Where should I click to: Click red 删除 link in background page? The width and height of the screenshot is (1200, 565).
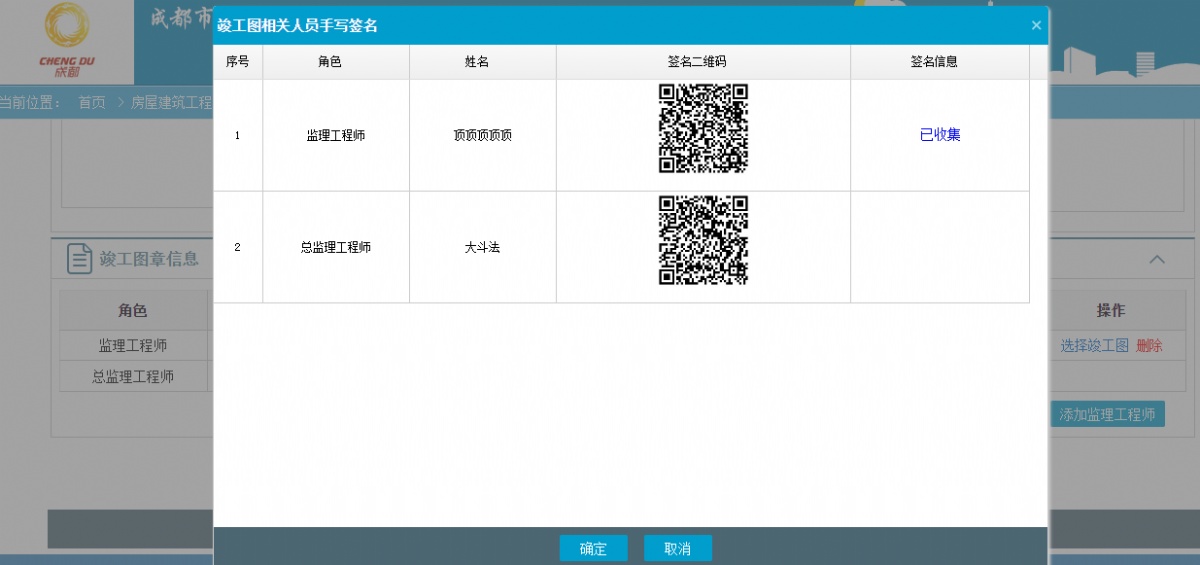pyautogui.click(x=1149, y=345)
